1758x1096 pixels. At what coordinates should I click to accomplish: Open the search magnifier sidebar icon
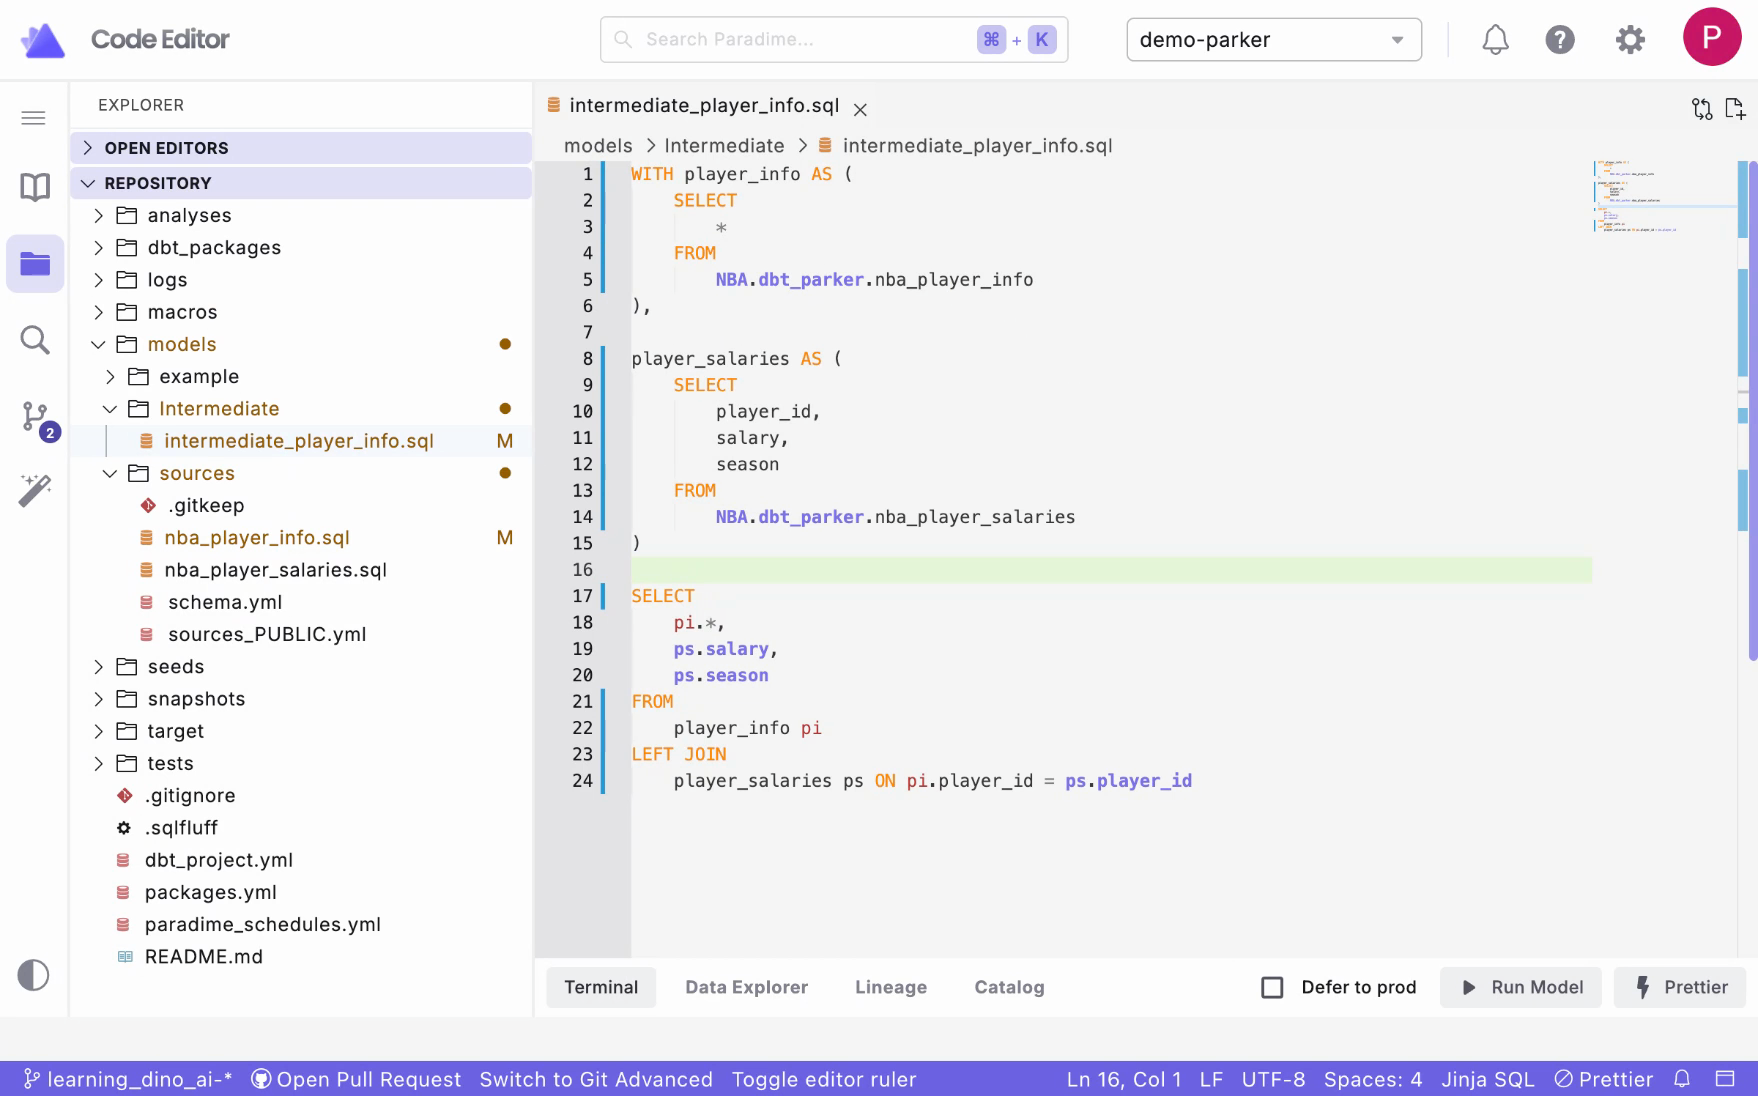tap(35, 340)
